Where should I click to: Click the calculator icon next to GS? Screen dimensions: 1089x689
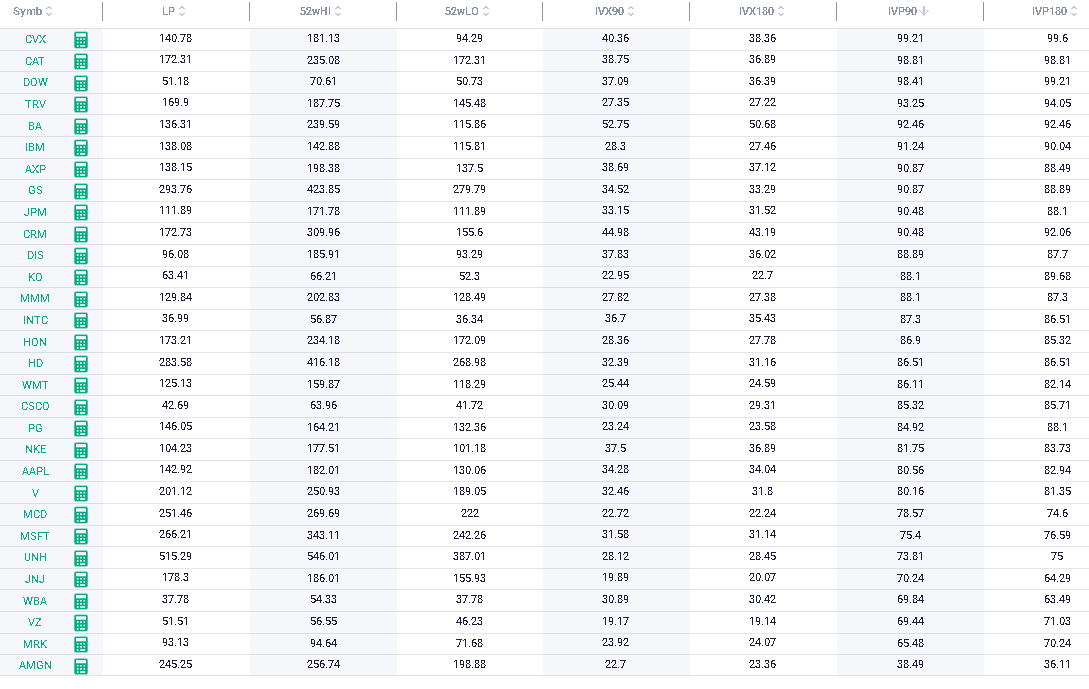tap(81, 191)
